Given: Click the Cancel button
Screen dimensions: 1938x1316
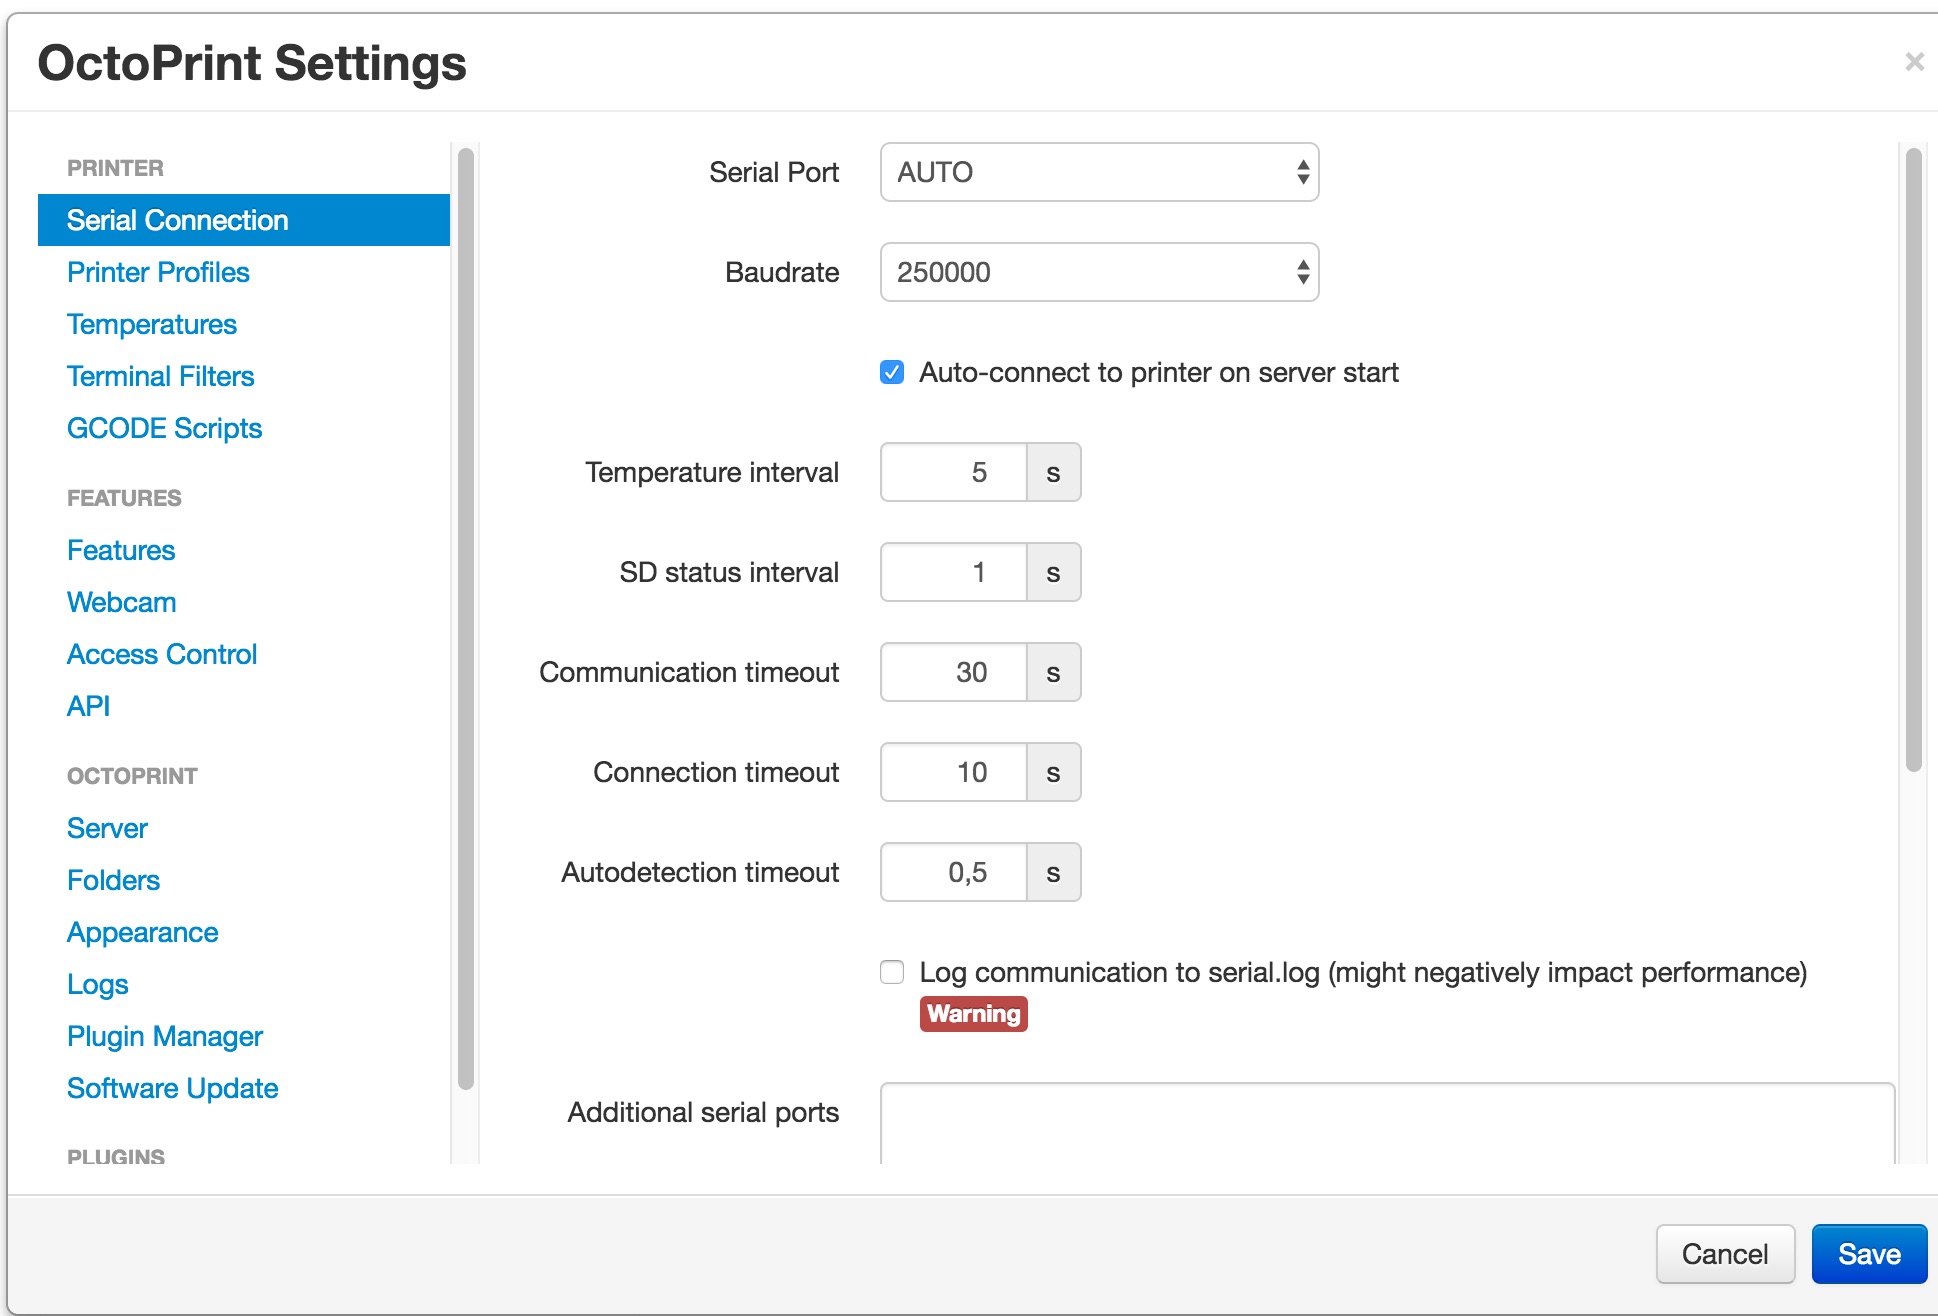Looking at the screenshot, I should [x=1724, y=1254].
